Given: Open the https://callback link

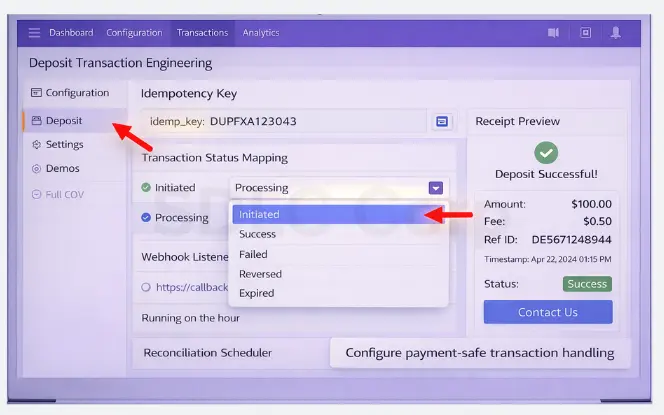Looking at the screenshot, I should (192, 287).
